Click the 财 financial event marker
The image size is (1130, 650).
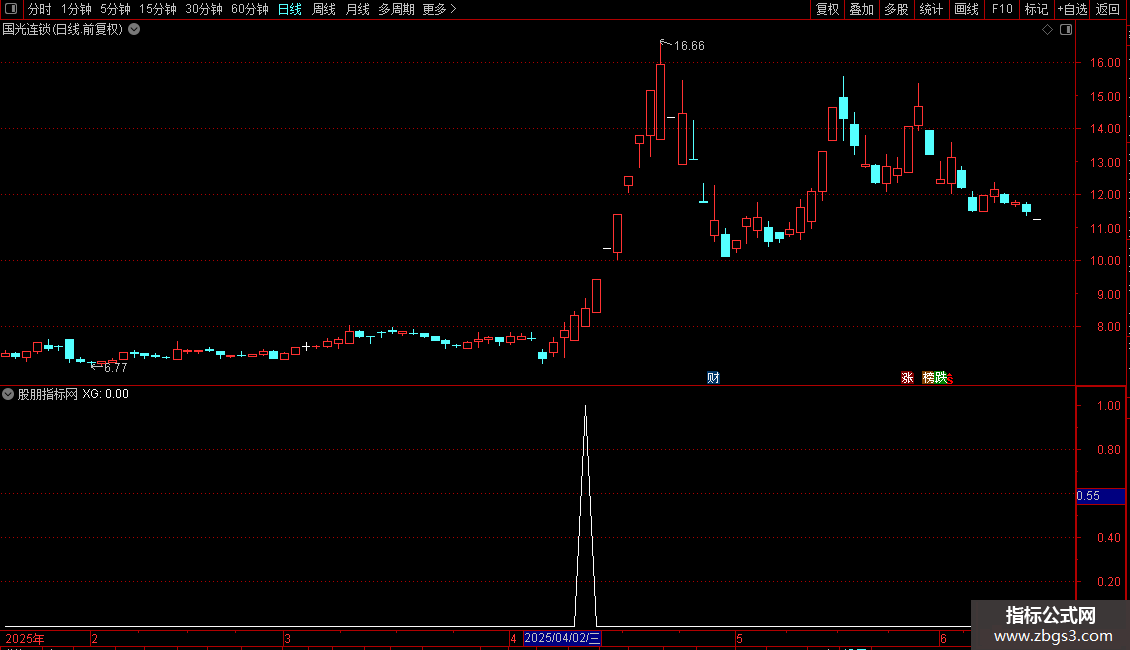tap(713, 378)
